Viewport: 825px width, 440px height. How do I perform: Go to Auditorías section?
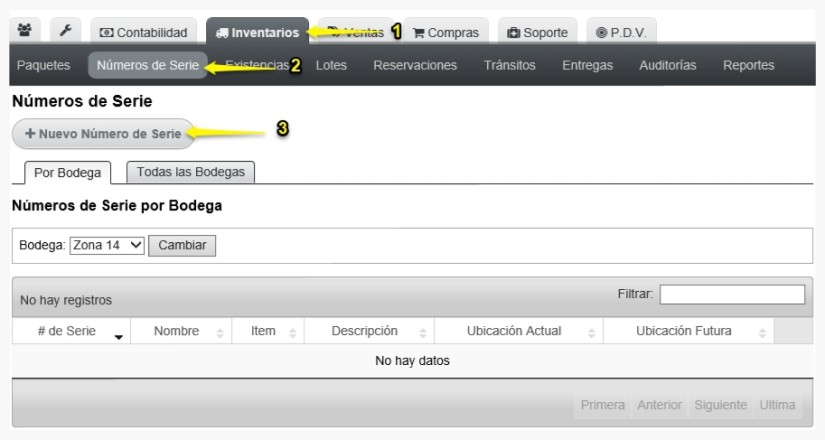[x=668, y=65]
